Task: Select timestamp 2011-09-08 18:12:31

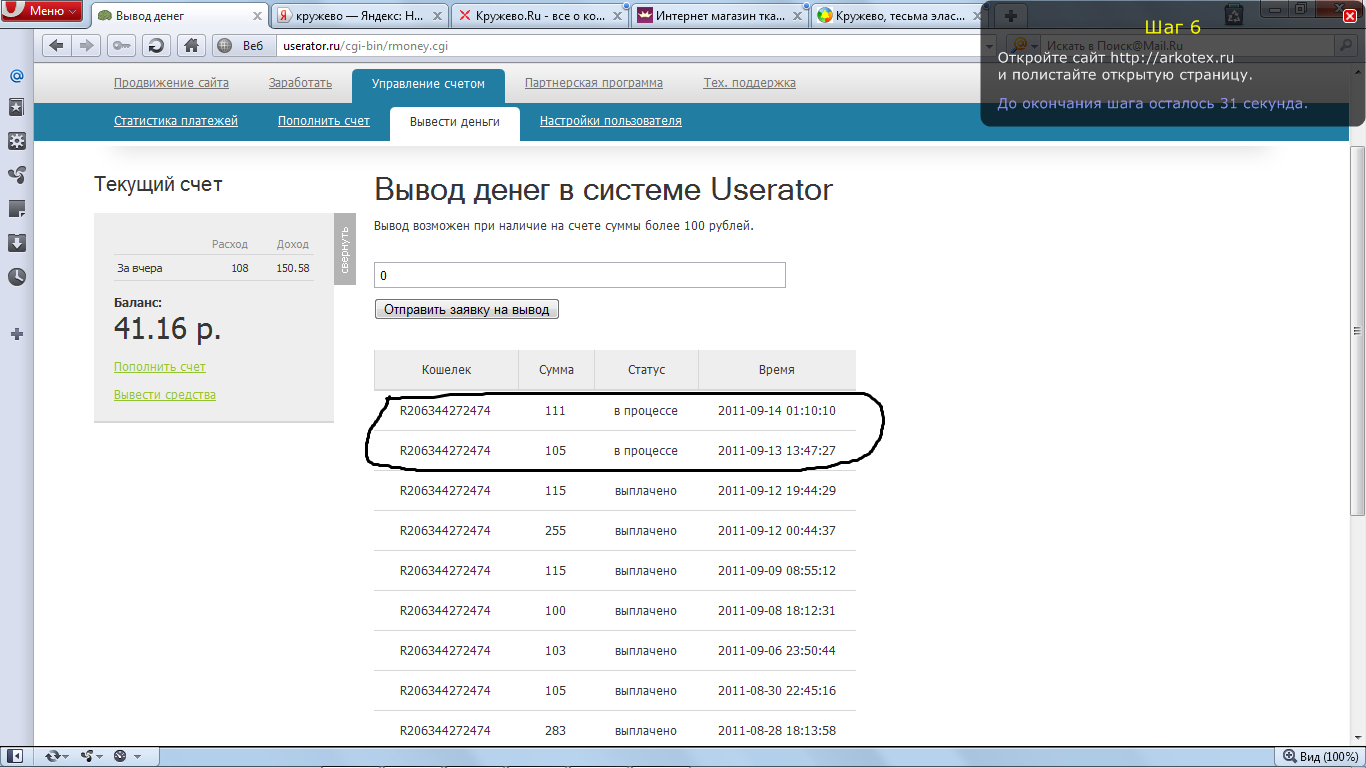Action: click(777, 611)
